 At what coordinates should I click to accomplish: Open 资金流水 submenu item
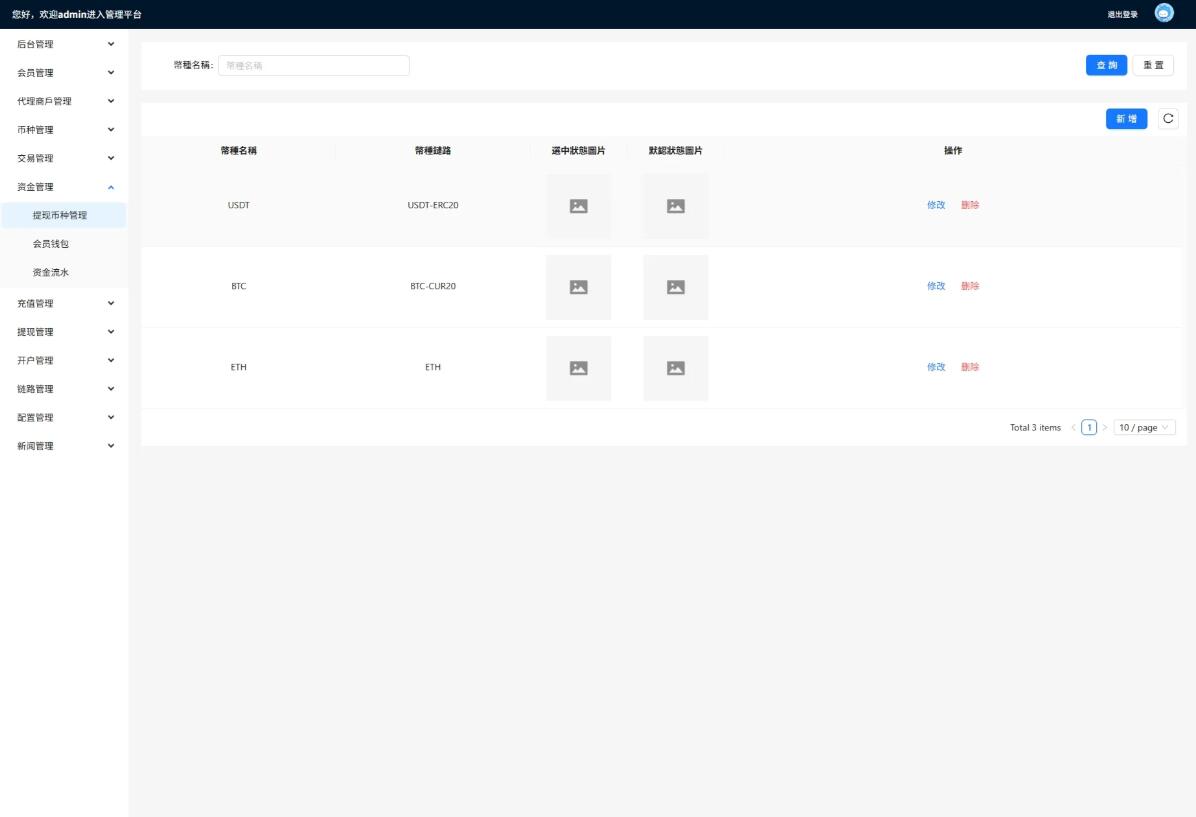pos(51,272)
